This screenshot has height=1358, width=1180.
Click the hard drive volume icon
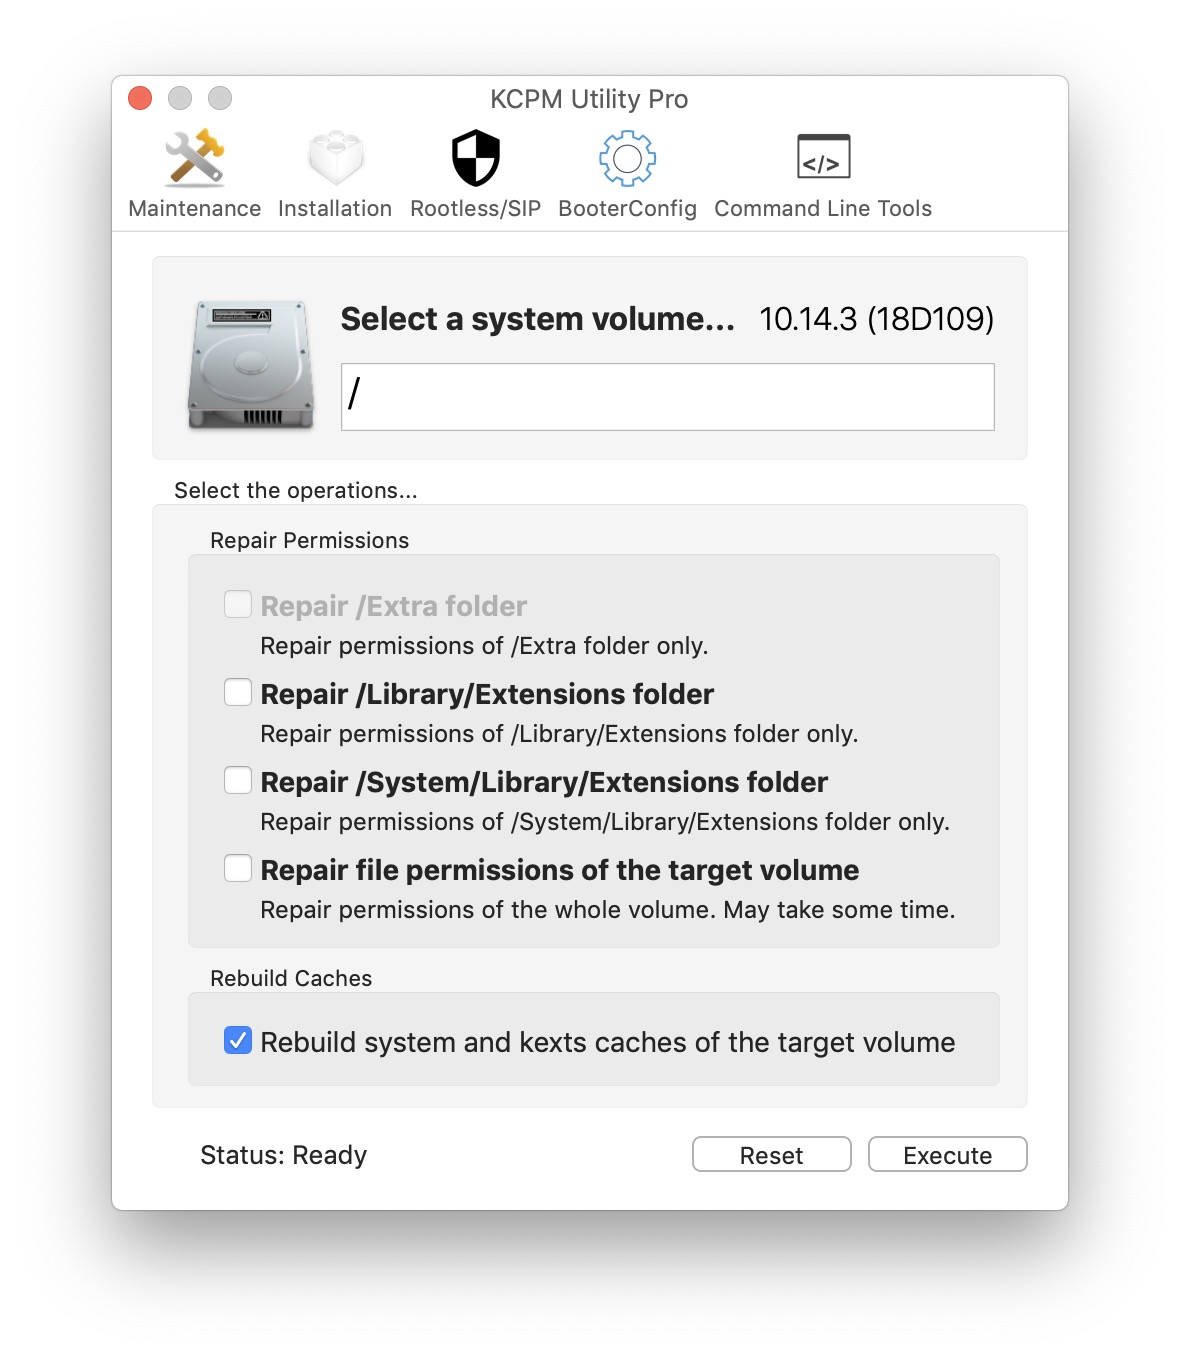point(250,365)
